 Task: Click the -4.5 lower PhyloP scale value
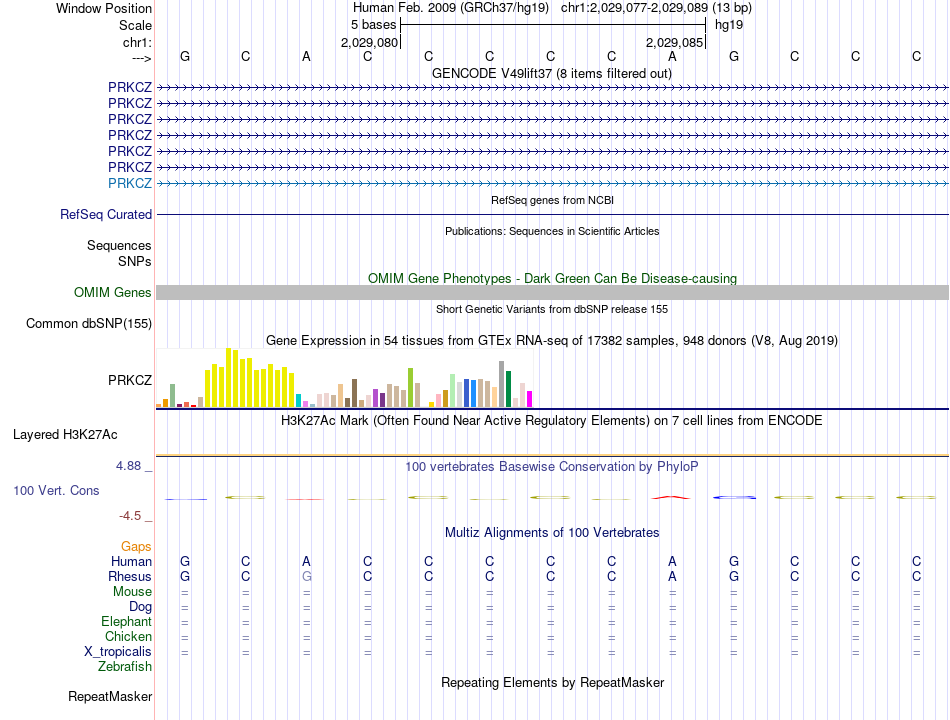click(130, 516)
